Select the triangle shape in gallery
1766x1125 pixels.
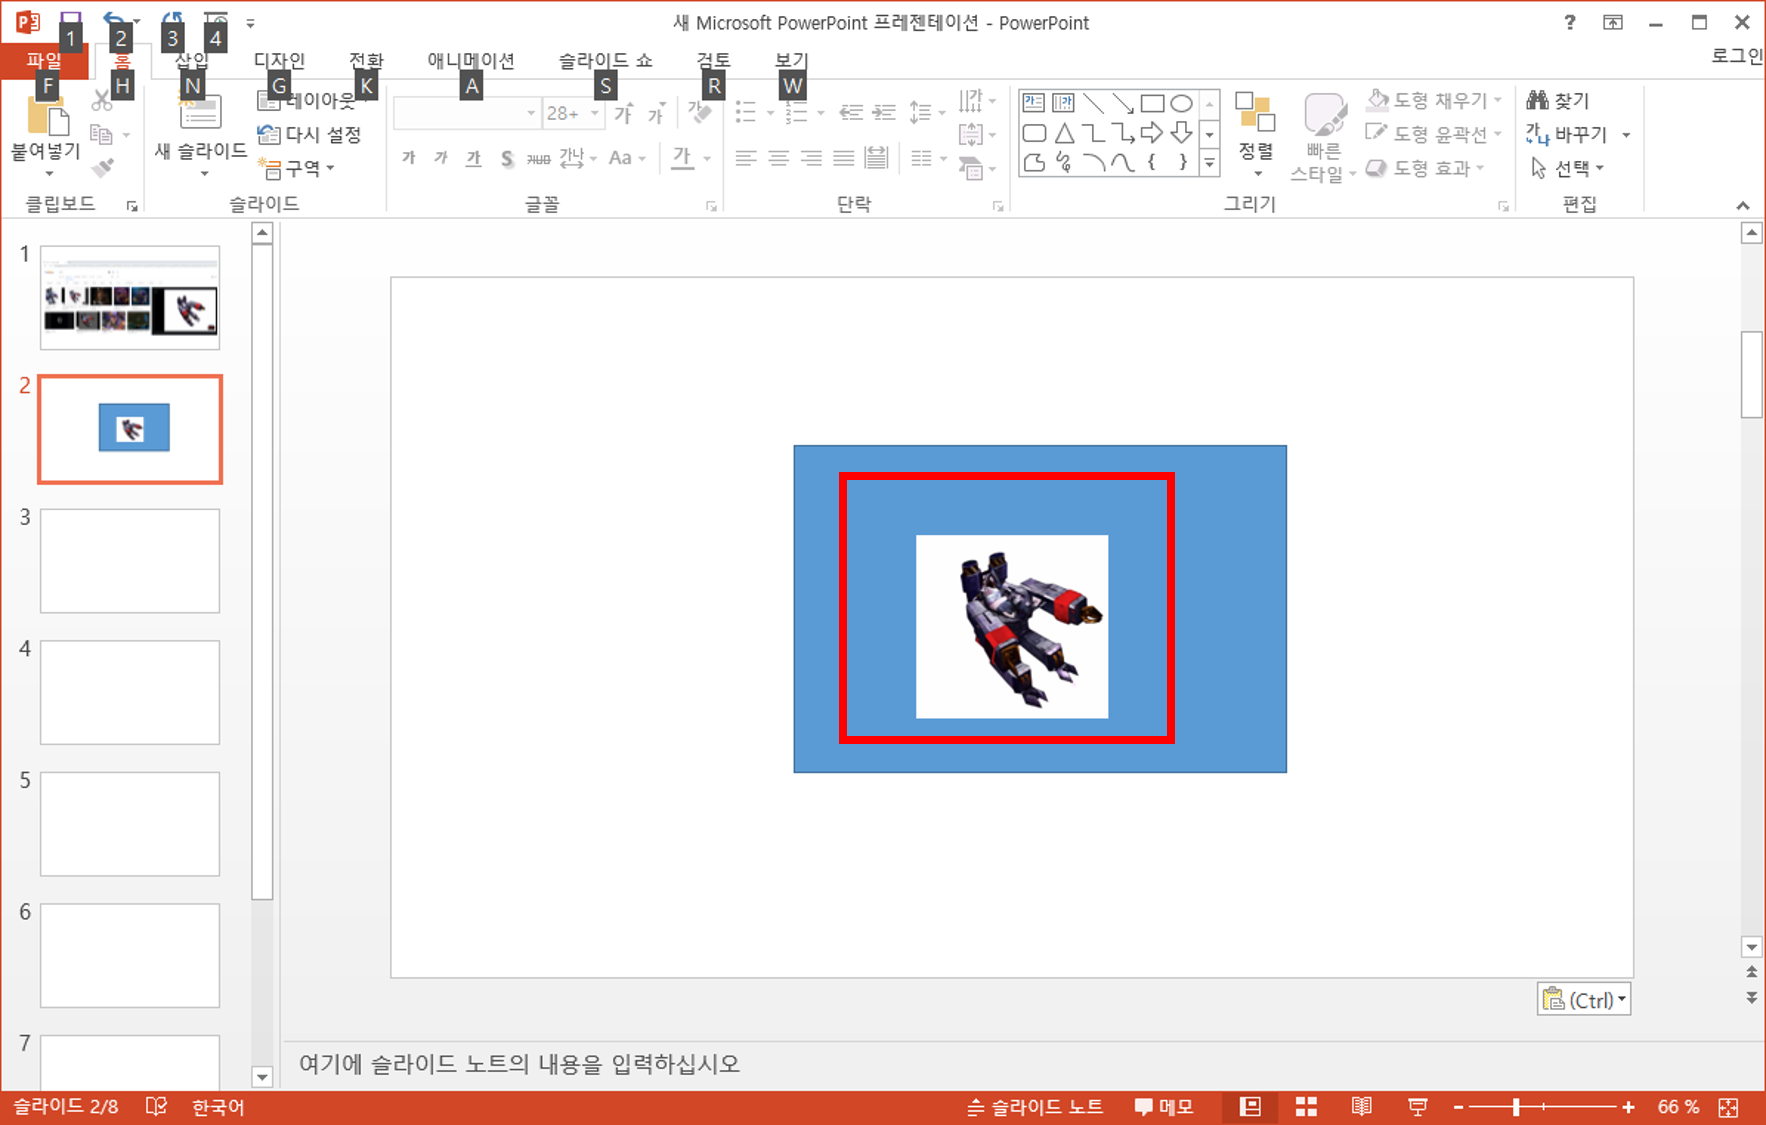pos(1064,133)
